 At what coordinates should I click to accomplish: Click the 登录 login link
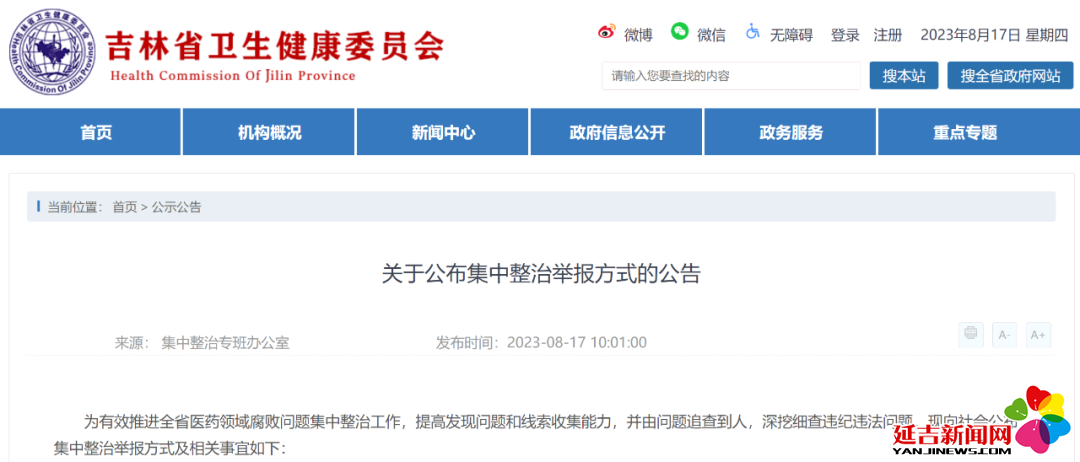pyautogui.click(x=845, y=35)
